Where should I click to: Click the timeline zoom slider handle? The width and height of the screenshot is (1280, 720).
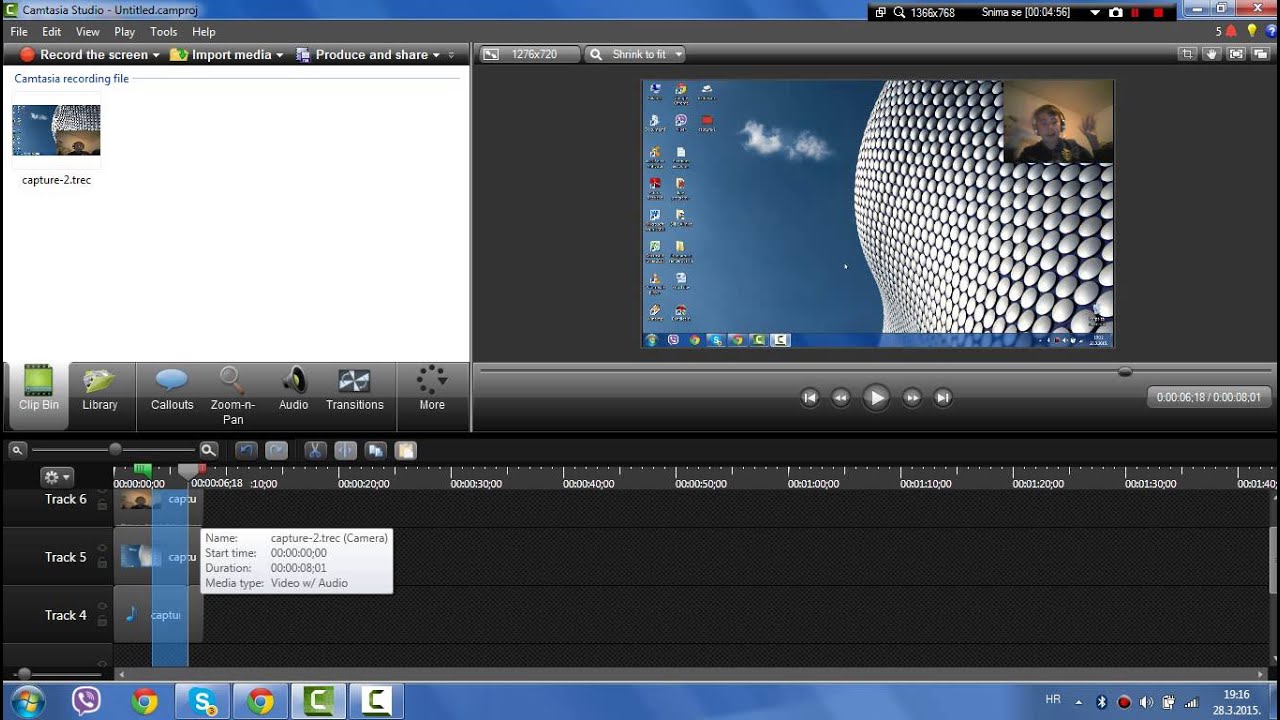click(115, 450)
